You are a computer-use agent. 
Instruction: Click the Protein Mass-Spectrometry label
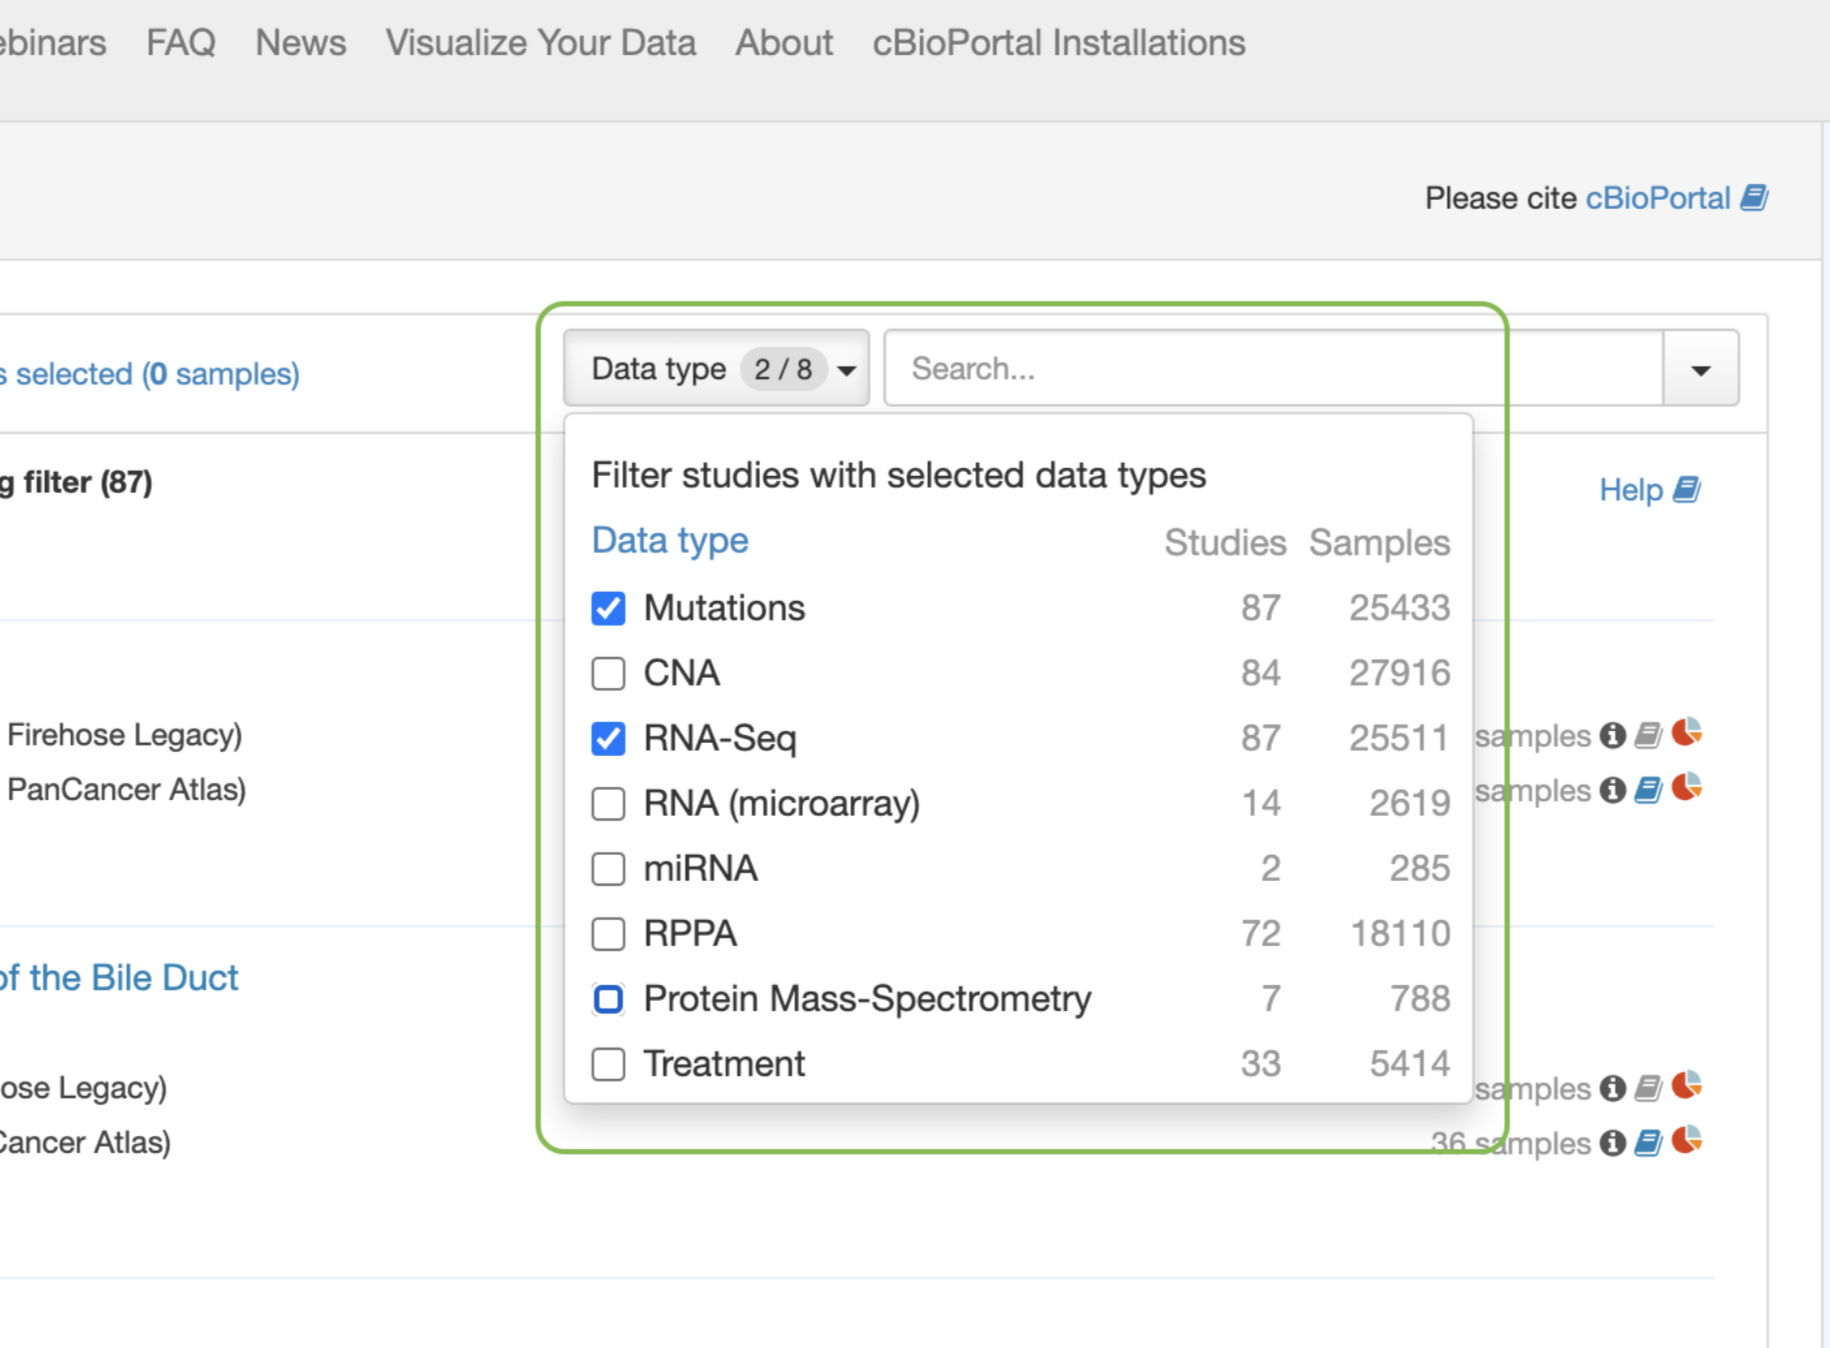click(867, 998)
